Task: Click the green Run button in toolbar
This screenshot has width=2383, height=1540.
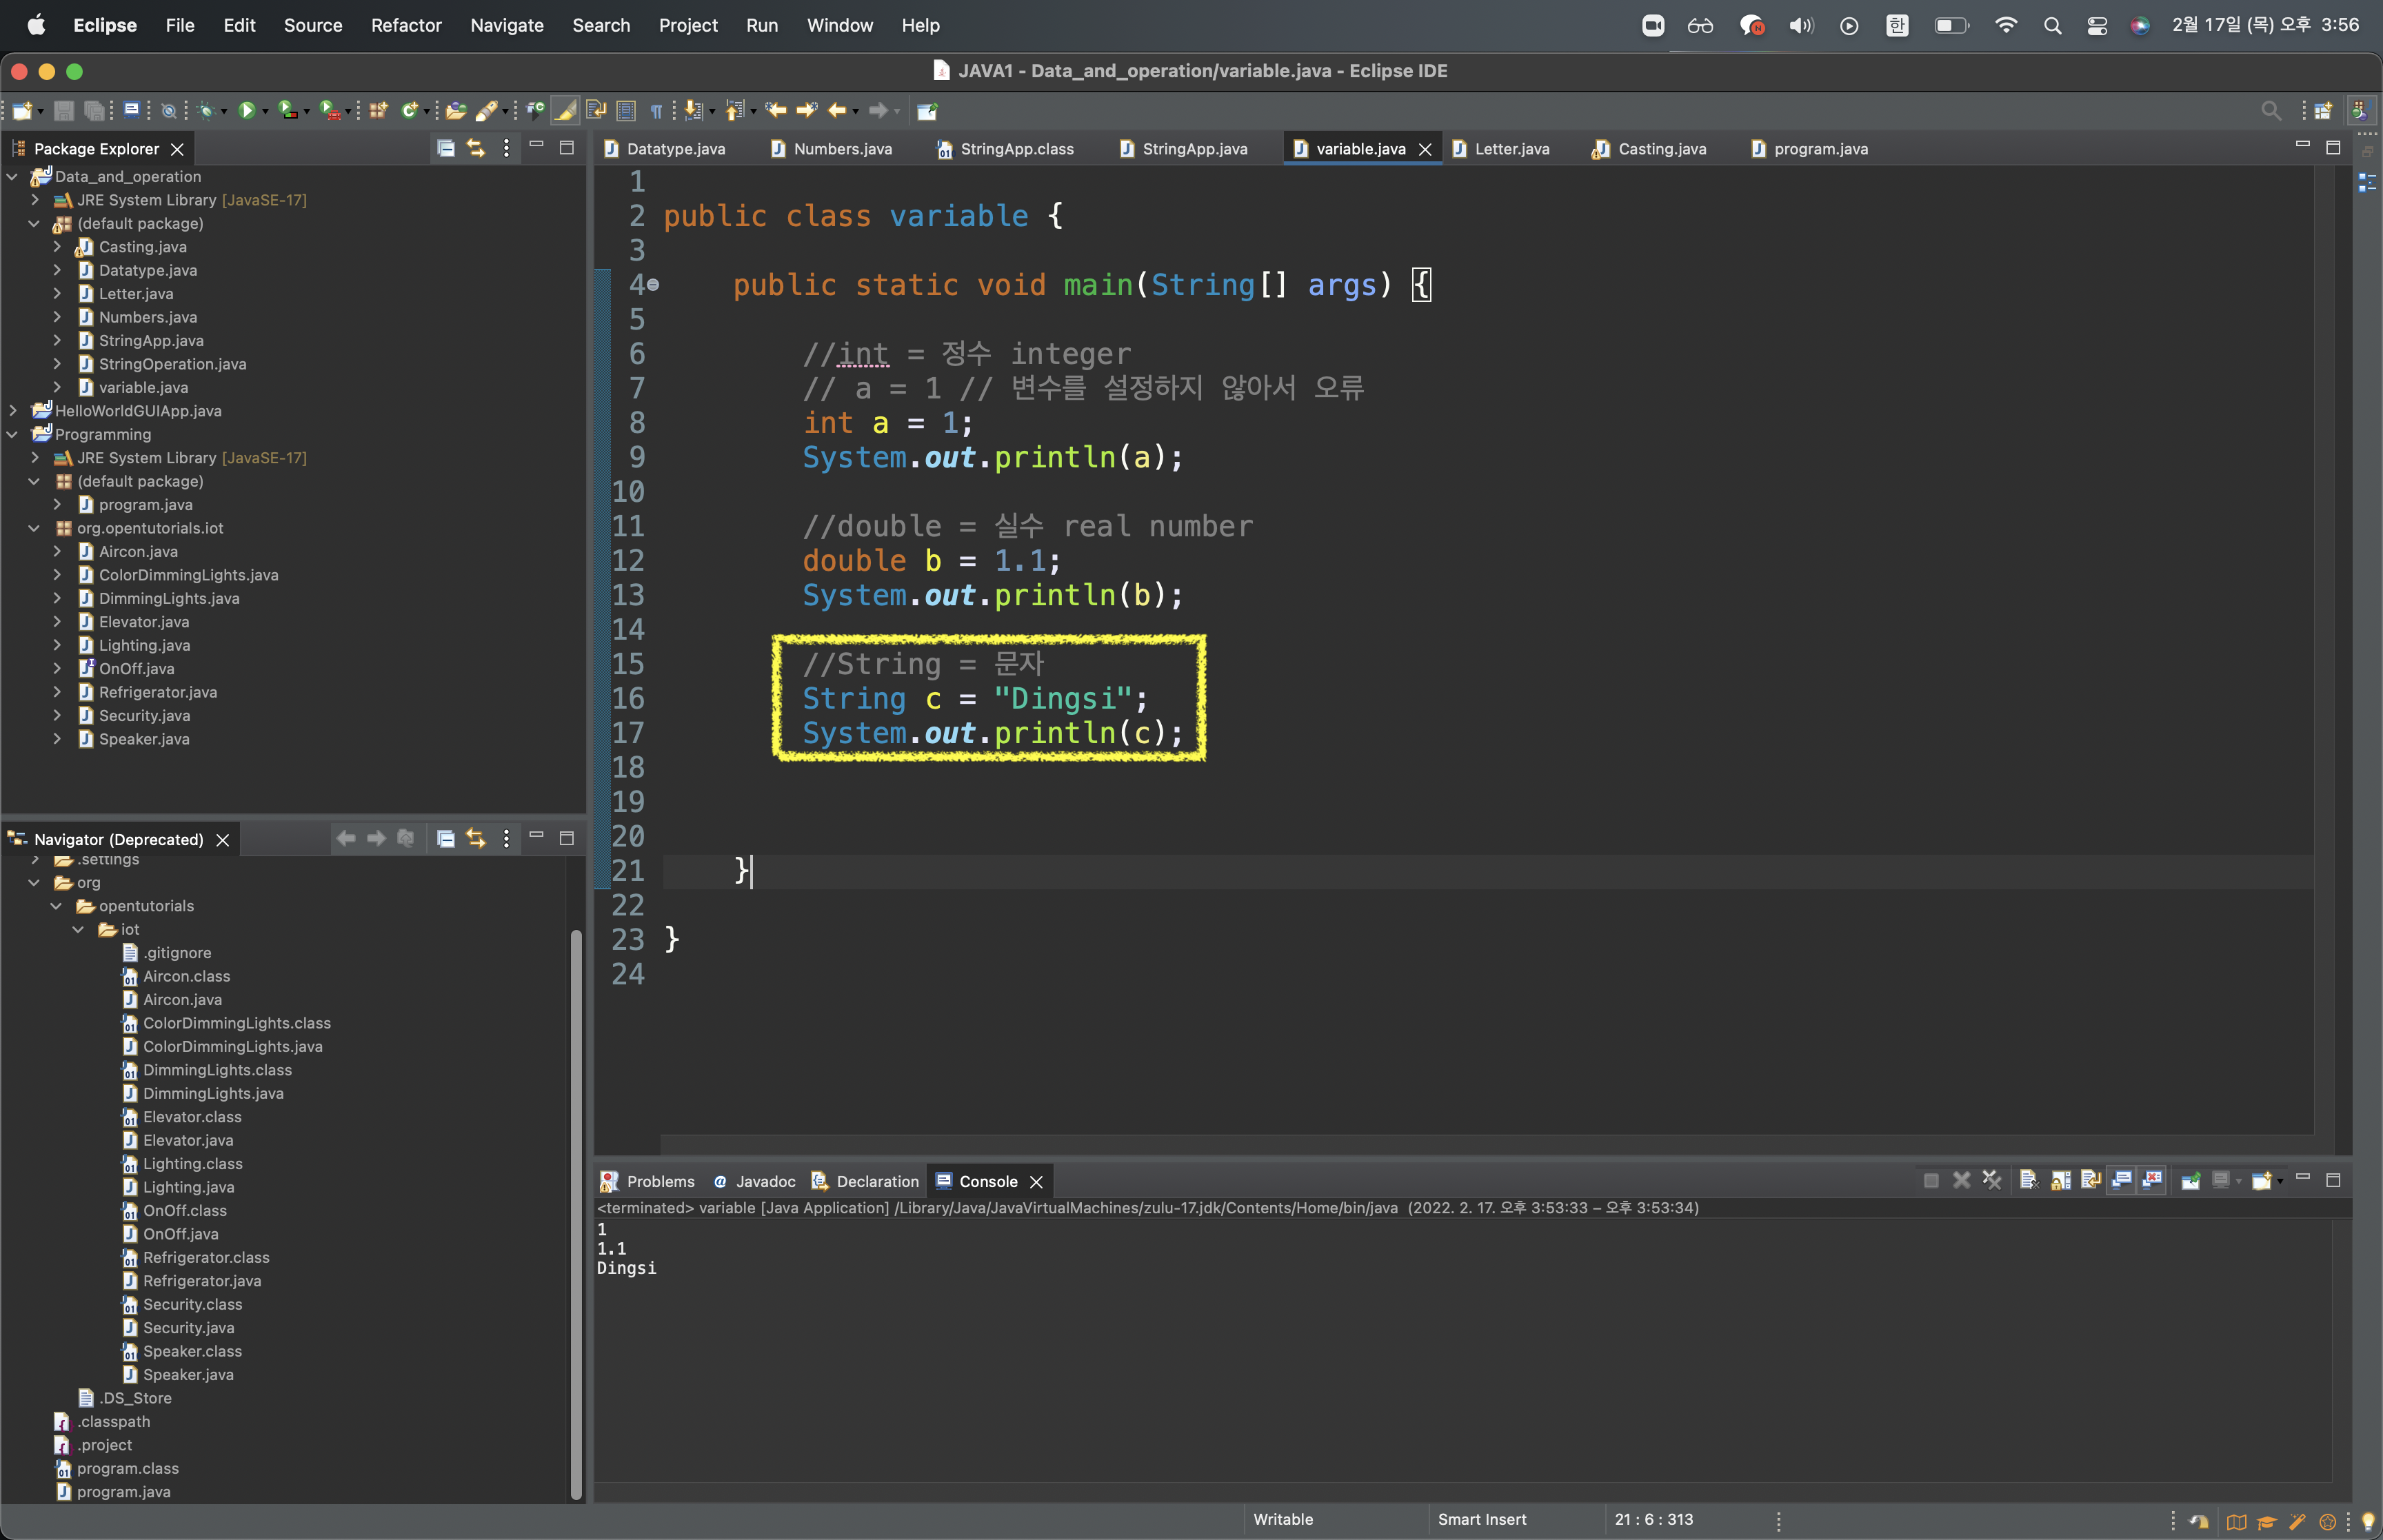Action: pos(246,110)
